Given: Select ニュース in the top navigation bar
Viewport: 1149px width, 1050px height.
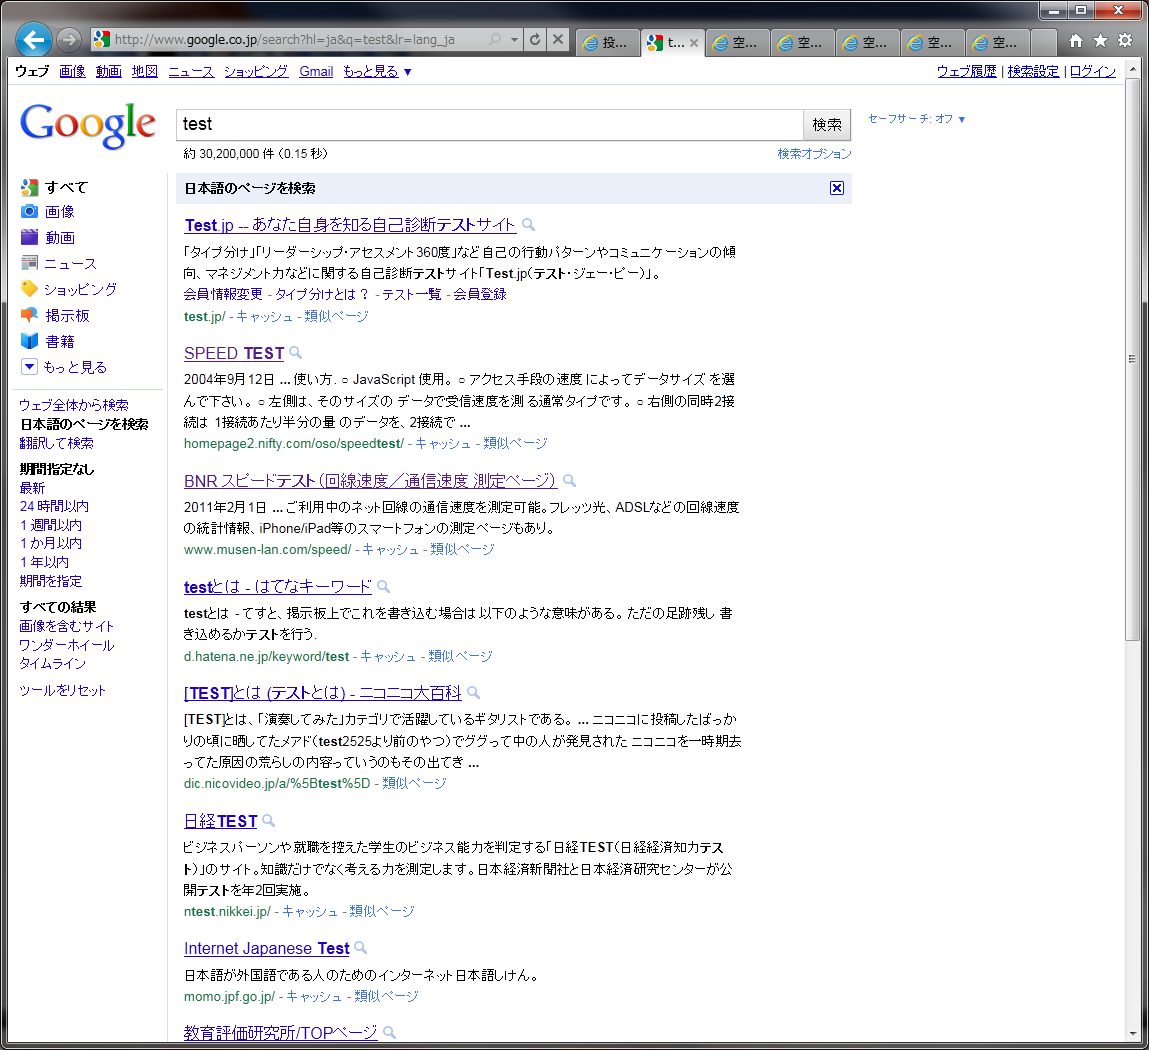Looking at the screenshot, I should (191, 72).
